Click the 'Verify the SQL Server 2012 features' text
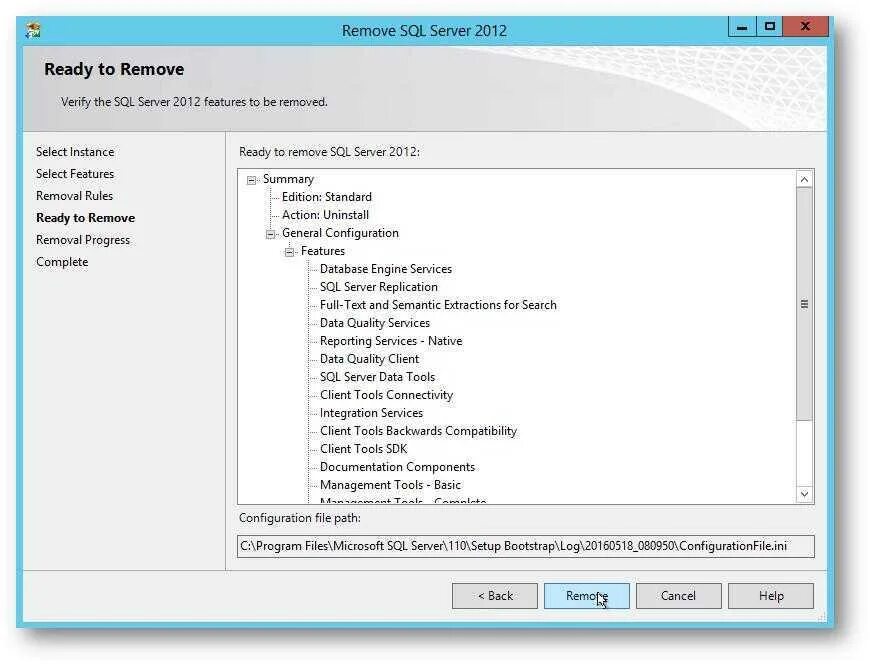This screenshot has height=664, width=870. tap(194, 102)
